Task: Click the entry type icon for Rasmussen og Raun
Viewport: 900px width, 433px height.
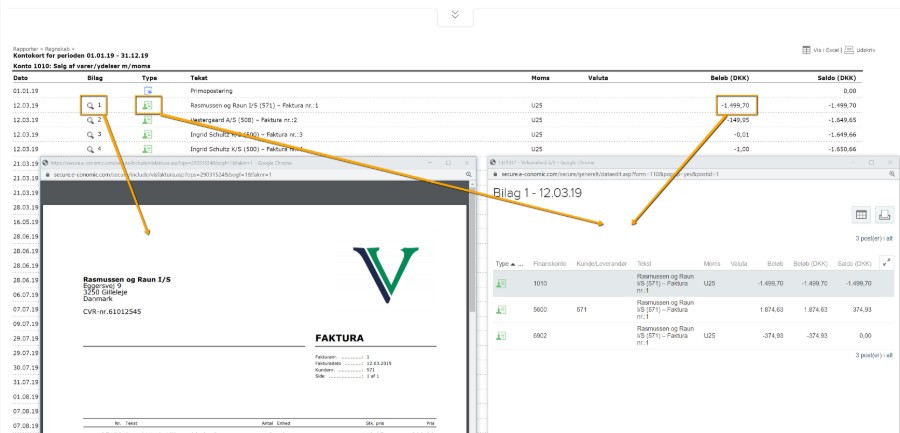Action: point(147,104)
